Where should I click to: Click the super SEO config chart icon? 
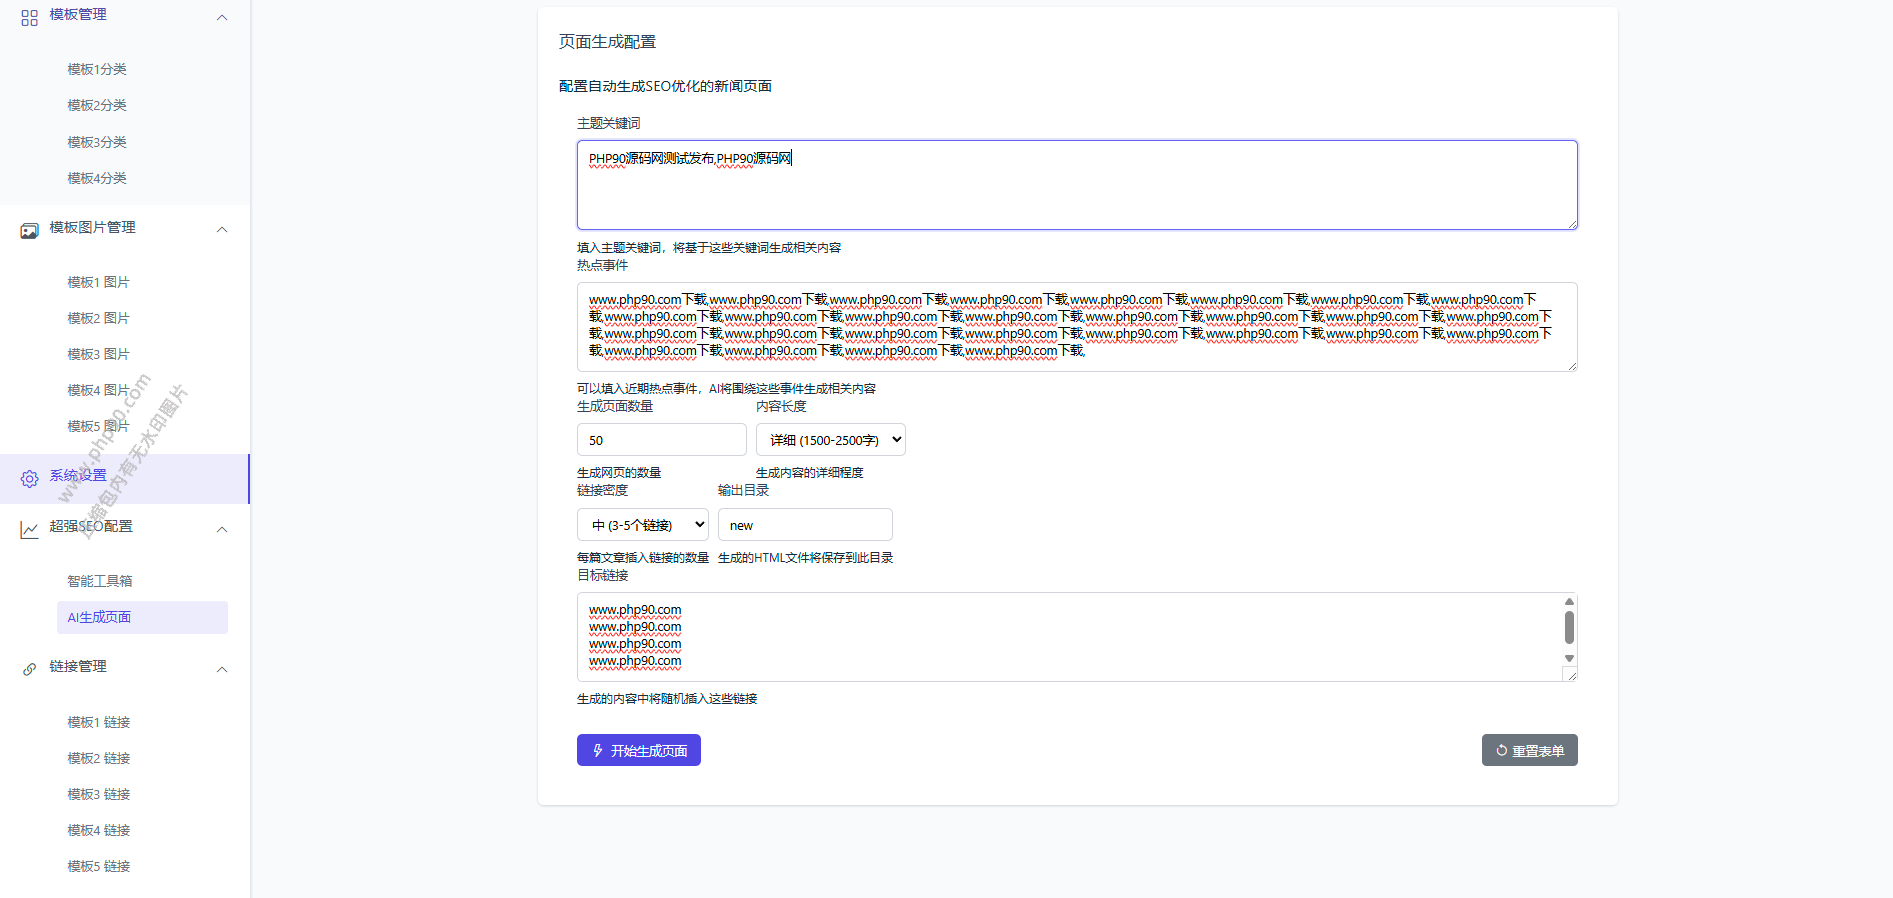(29, 529)
